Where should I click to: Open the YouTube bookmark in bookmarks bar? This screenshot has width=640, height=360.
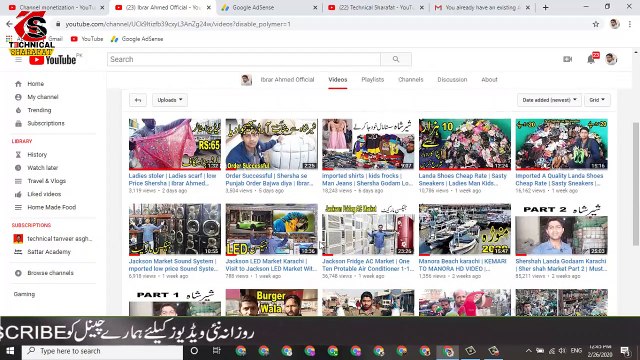pos(87,39)
